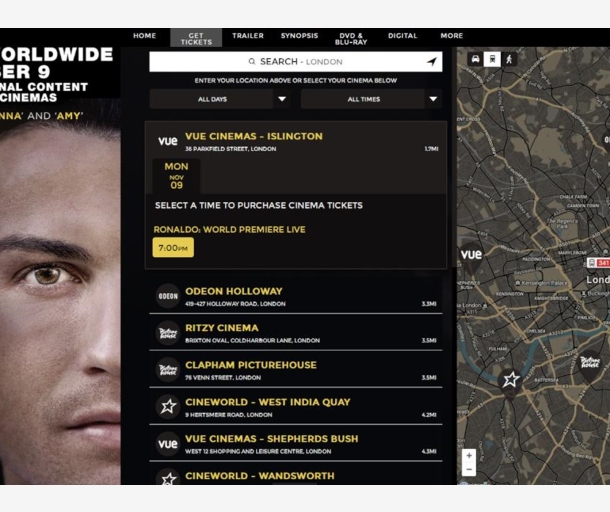Click the Vue marker on map
This screenshot has width=610, height=512.
(x=471, y=258)
